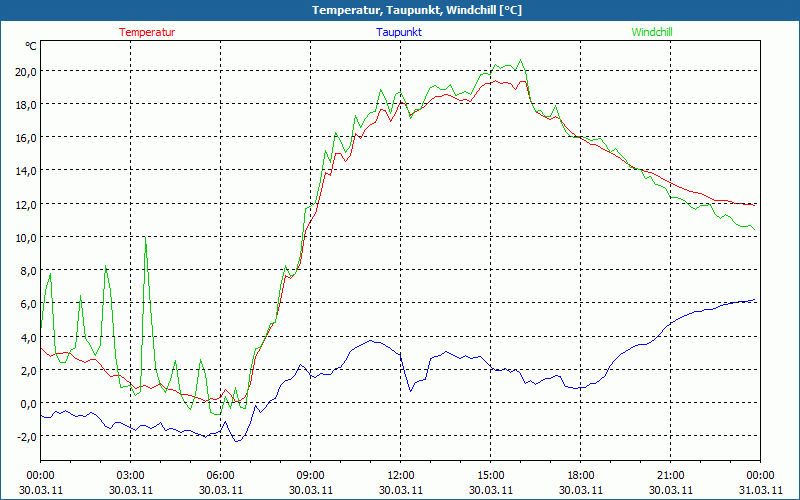Click the -2,0 y-axis value
This screenshot has height=500, width=800.
[27, 437]
